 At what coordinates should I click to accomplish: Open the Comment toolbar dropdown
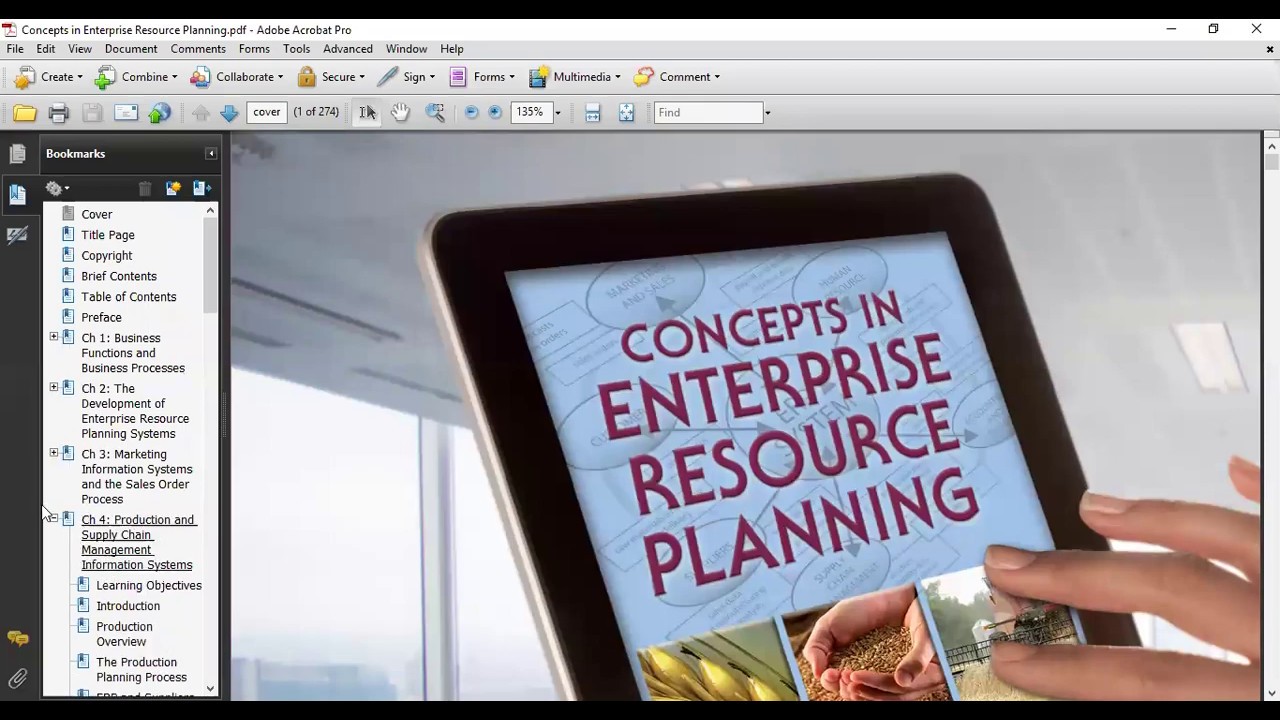pos(676,77)
